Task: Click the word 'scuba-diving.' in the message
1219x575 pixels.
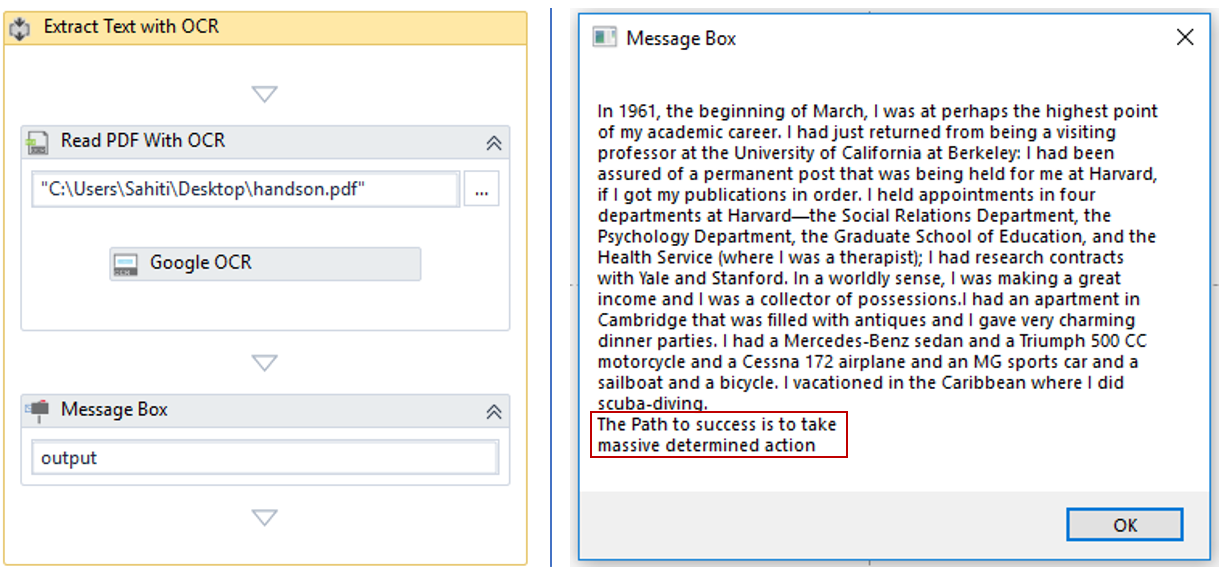Action: pyautogui.click(x=653, y=404)
